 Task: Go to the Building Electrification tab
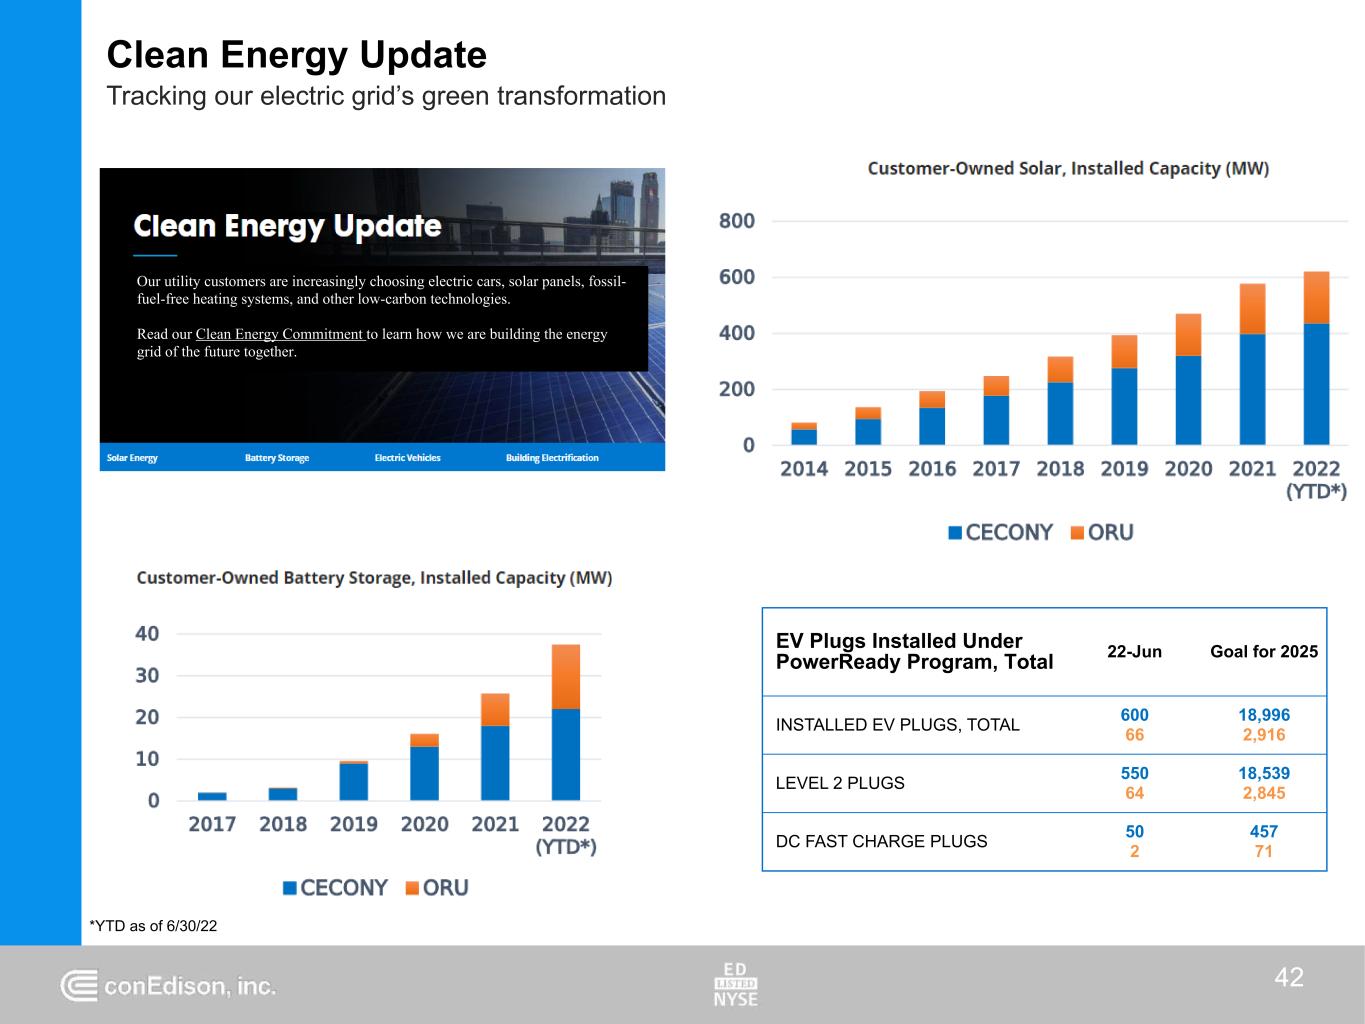coord(552,458)
